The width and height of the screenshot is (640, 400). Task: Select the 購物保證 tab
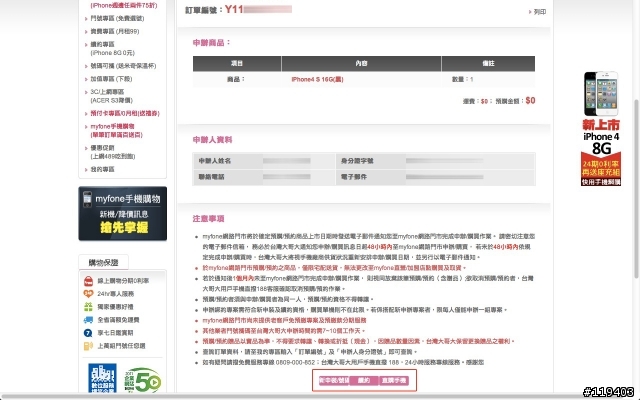[x=103, y=262]
